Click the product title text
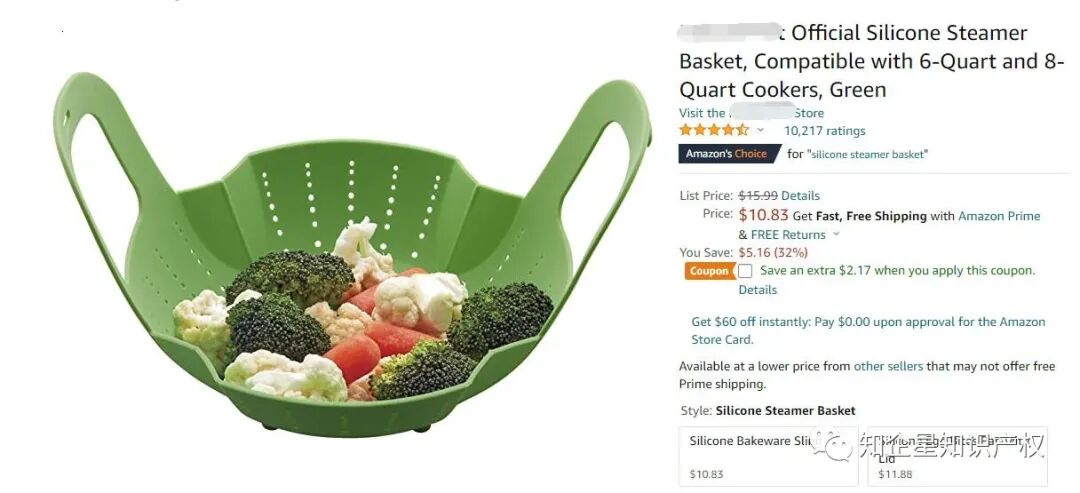Image resolution: width=1080 pixels, height=493 pixels. click(871, 61)
